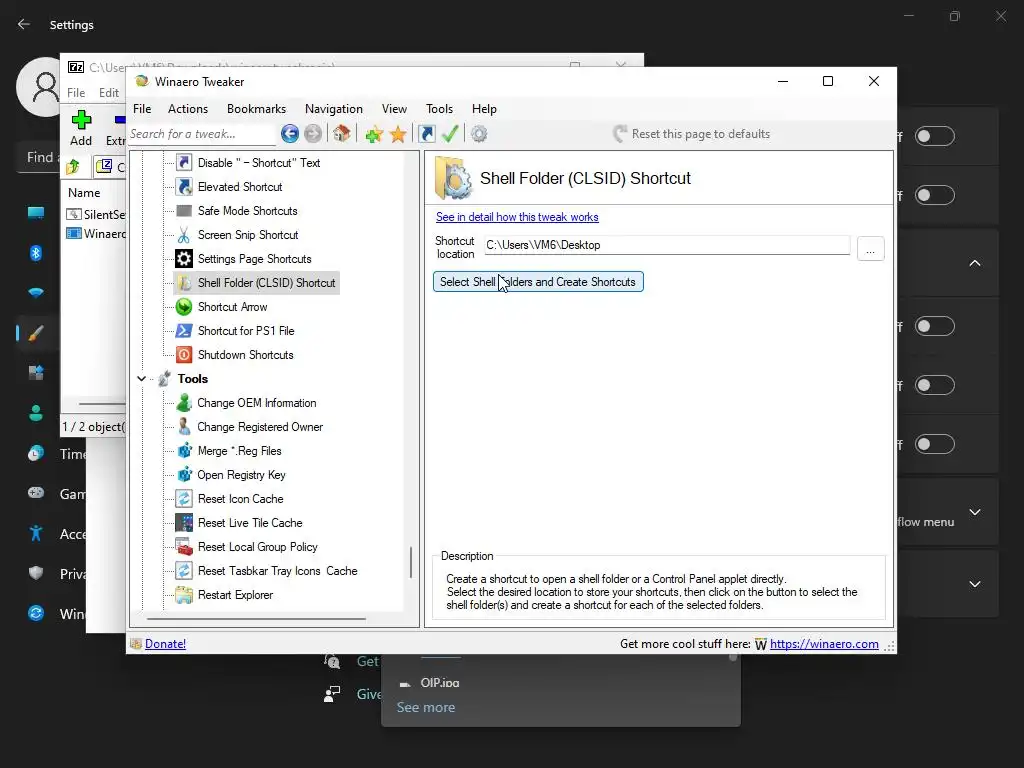Select Elevated Shortcut tree entry

click(x=240, y=187)
